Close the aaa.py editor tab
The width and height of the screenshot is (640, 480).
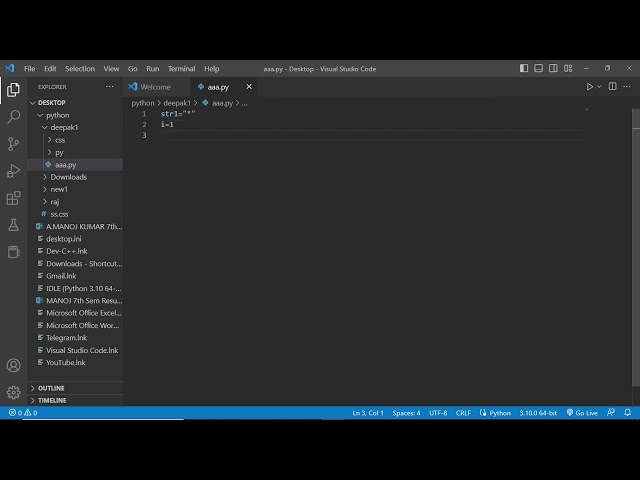tap(249, 87)
